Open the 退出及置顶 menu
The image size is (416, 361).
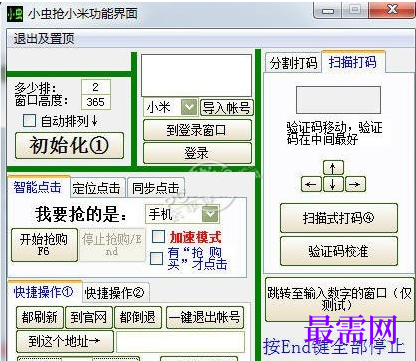coord(44,39)
